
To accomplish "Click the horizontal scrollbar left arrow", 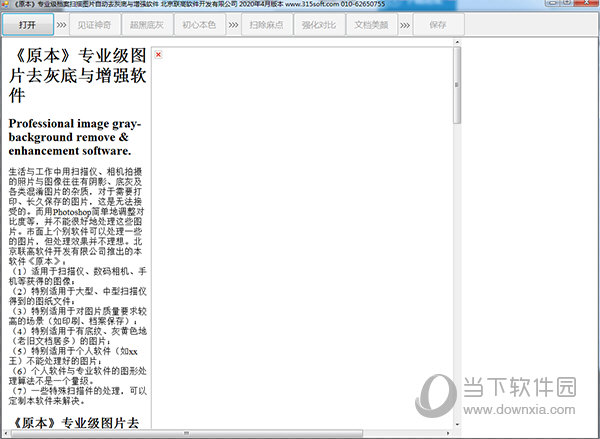I will coord(5,433).
